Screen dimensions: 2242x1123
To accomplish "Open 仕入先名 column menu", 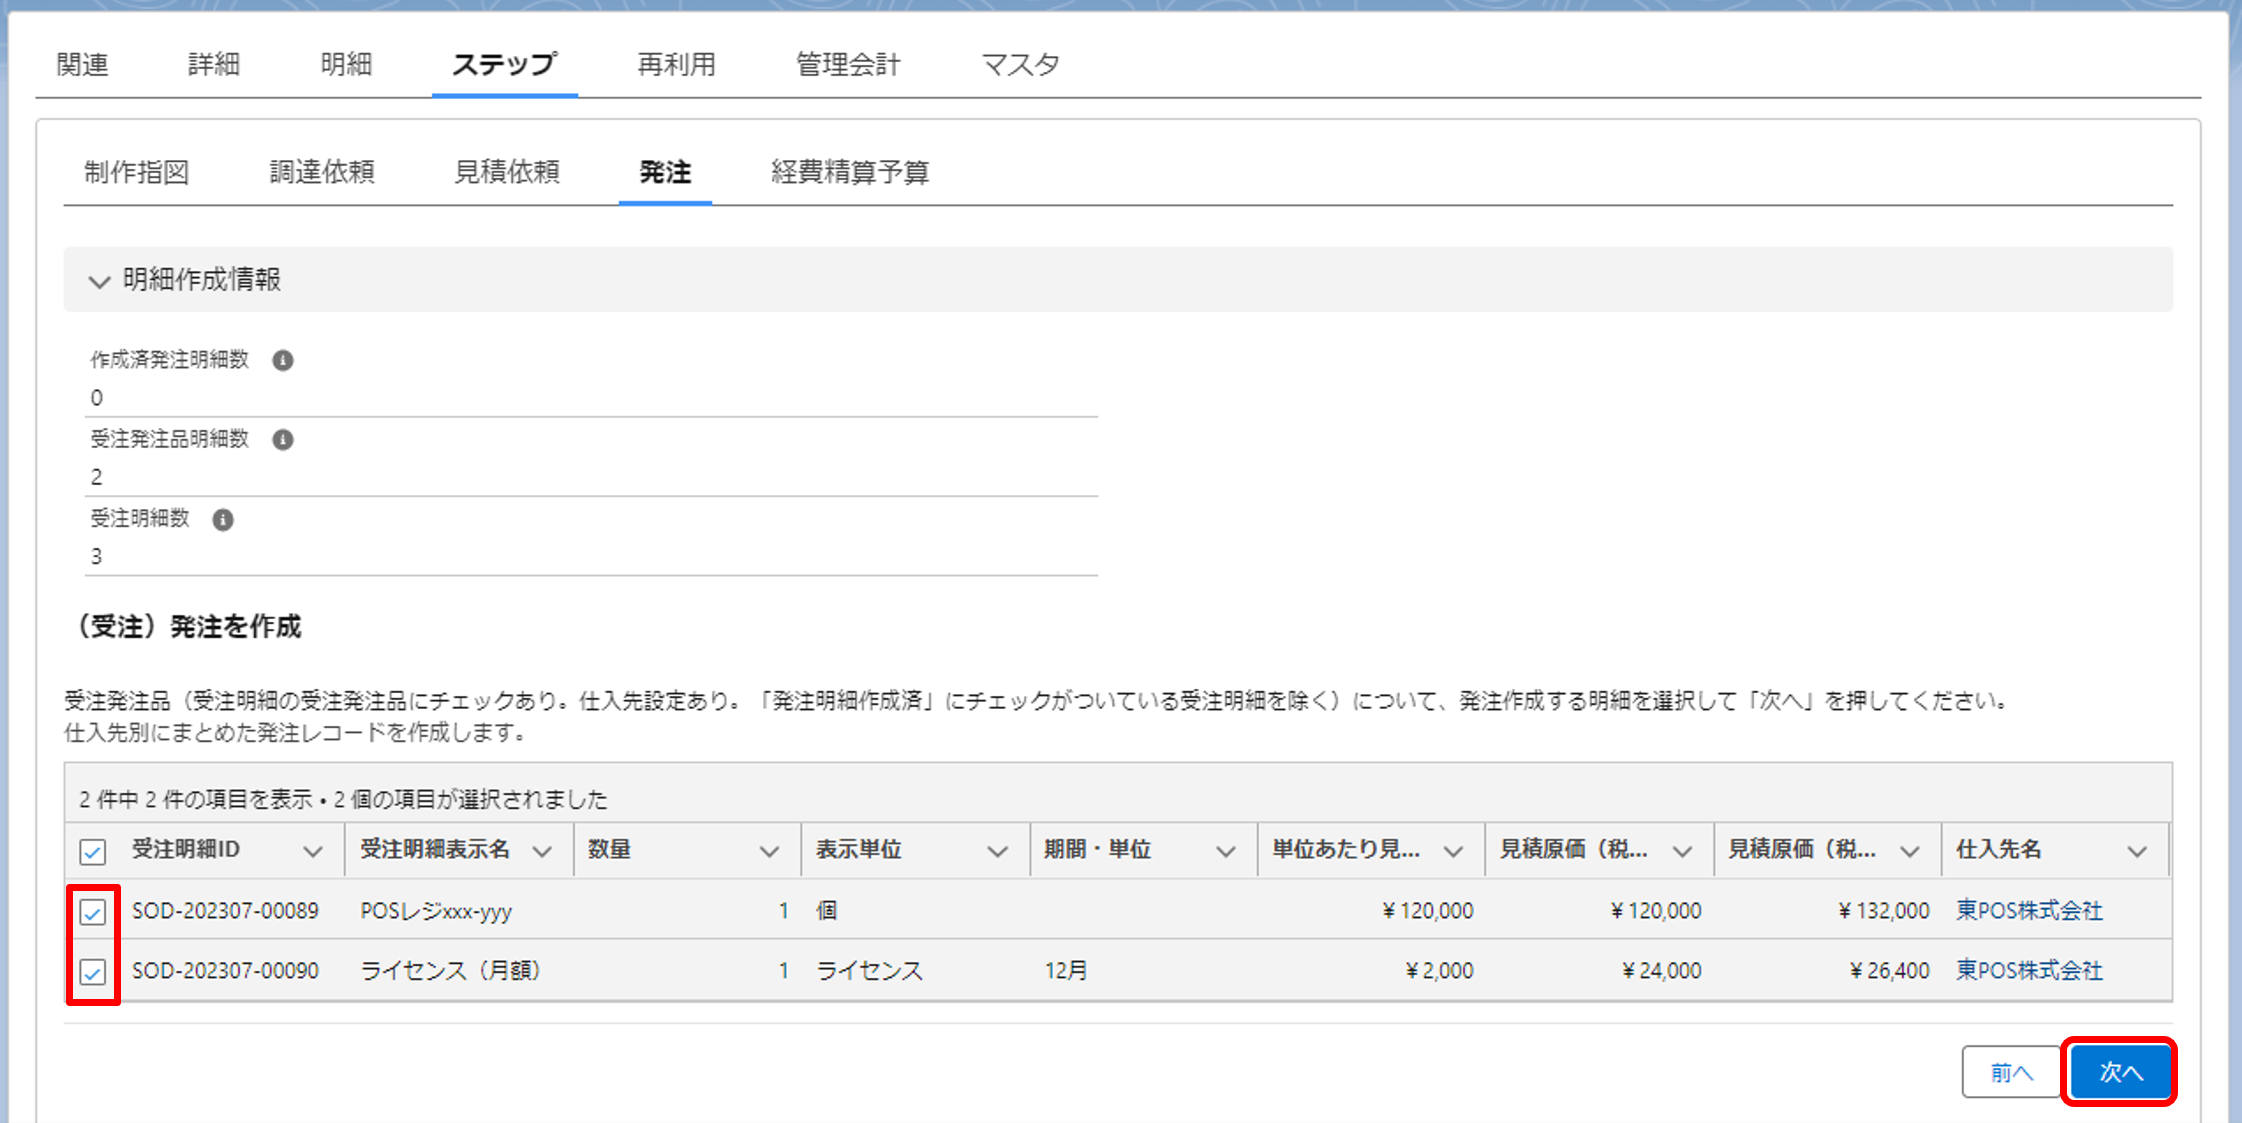I will point(2137,852).
